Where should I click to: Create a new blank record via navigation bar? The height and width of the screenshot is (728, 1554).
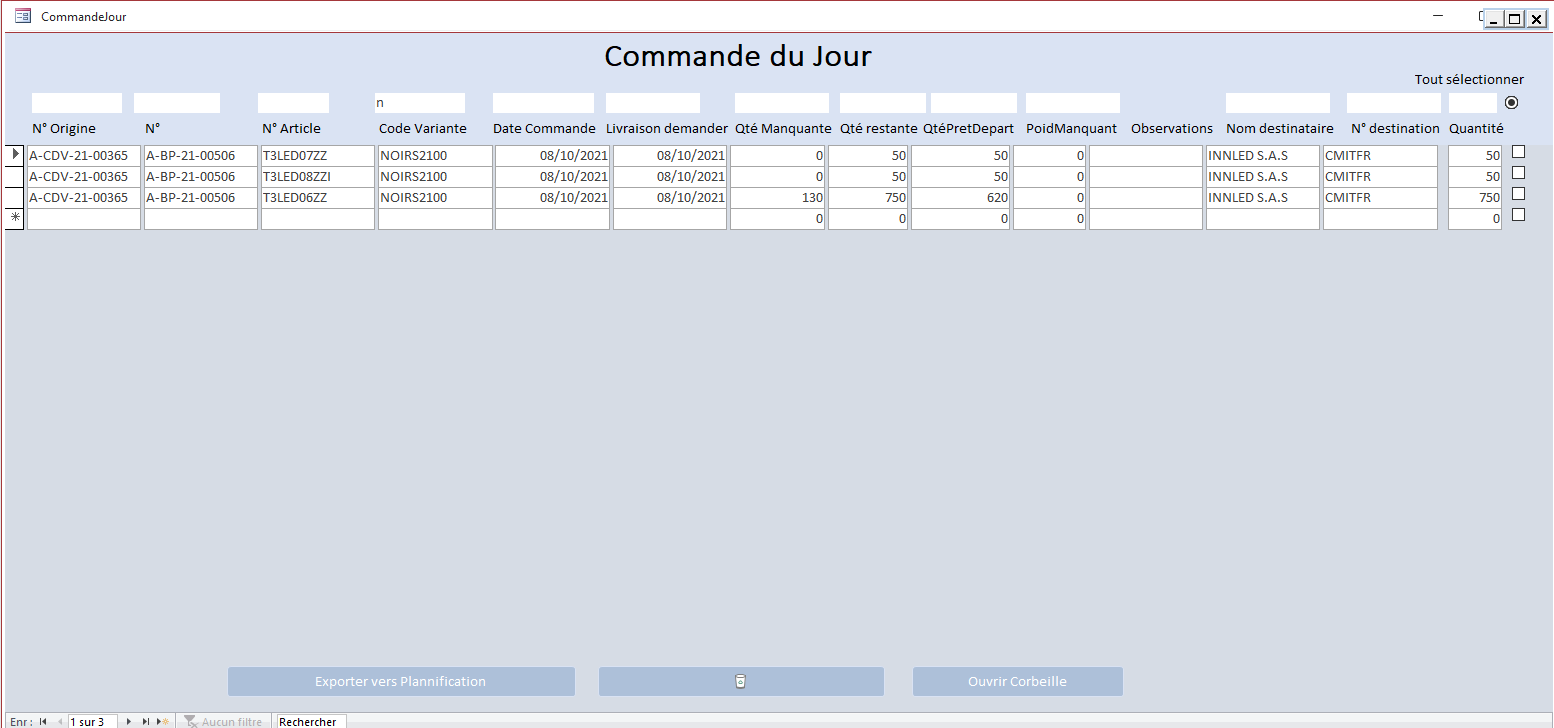[163, 721]
